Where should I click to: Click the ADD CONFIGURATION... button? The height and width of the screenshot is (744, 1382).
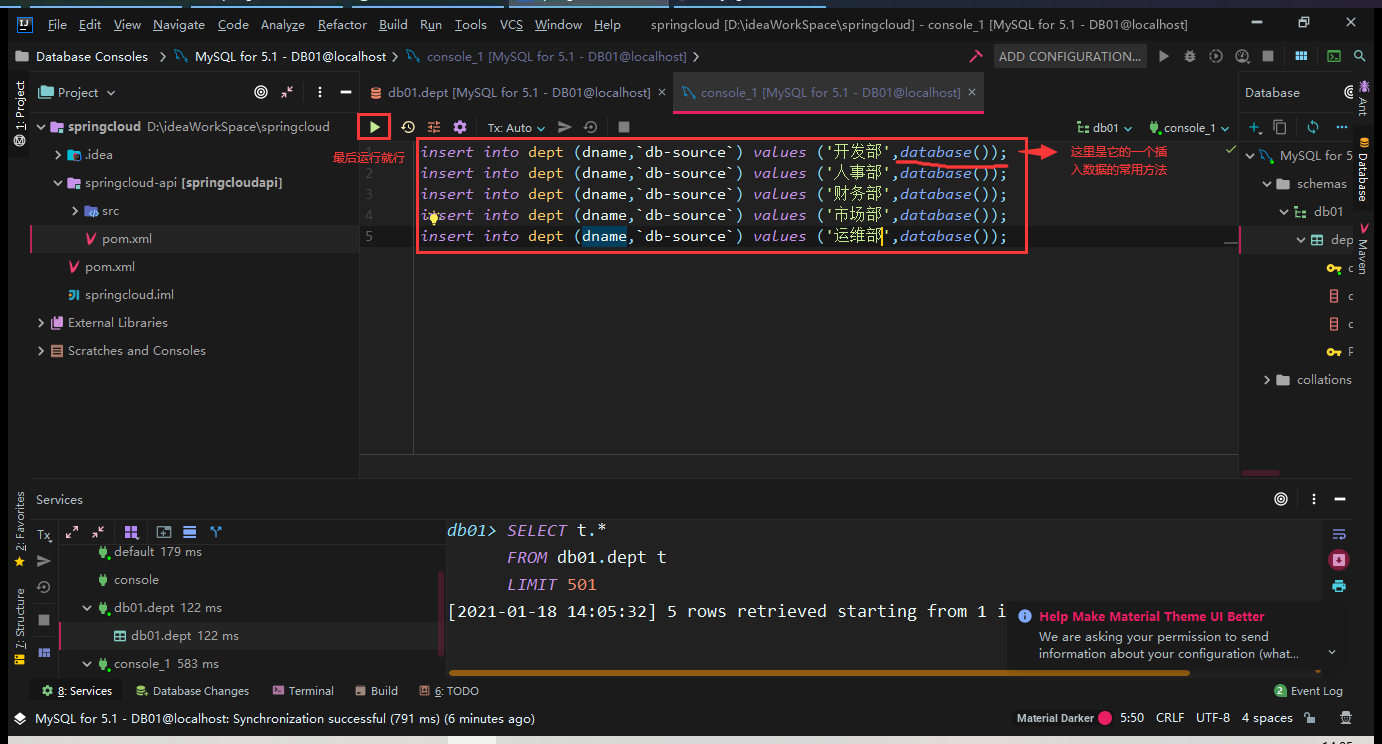click(1069, 57)
